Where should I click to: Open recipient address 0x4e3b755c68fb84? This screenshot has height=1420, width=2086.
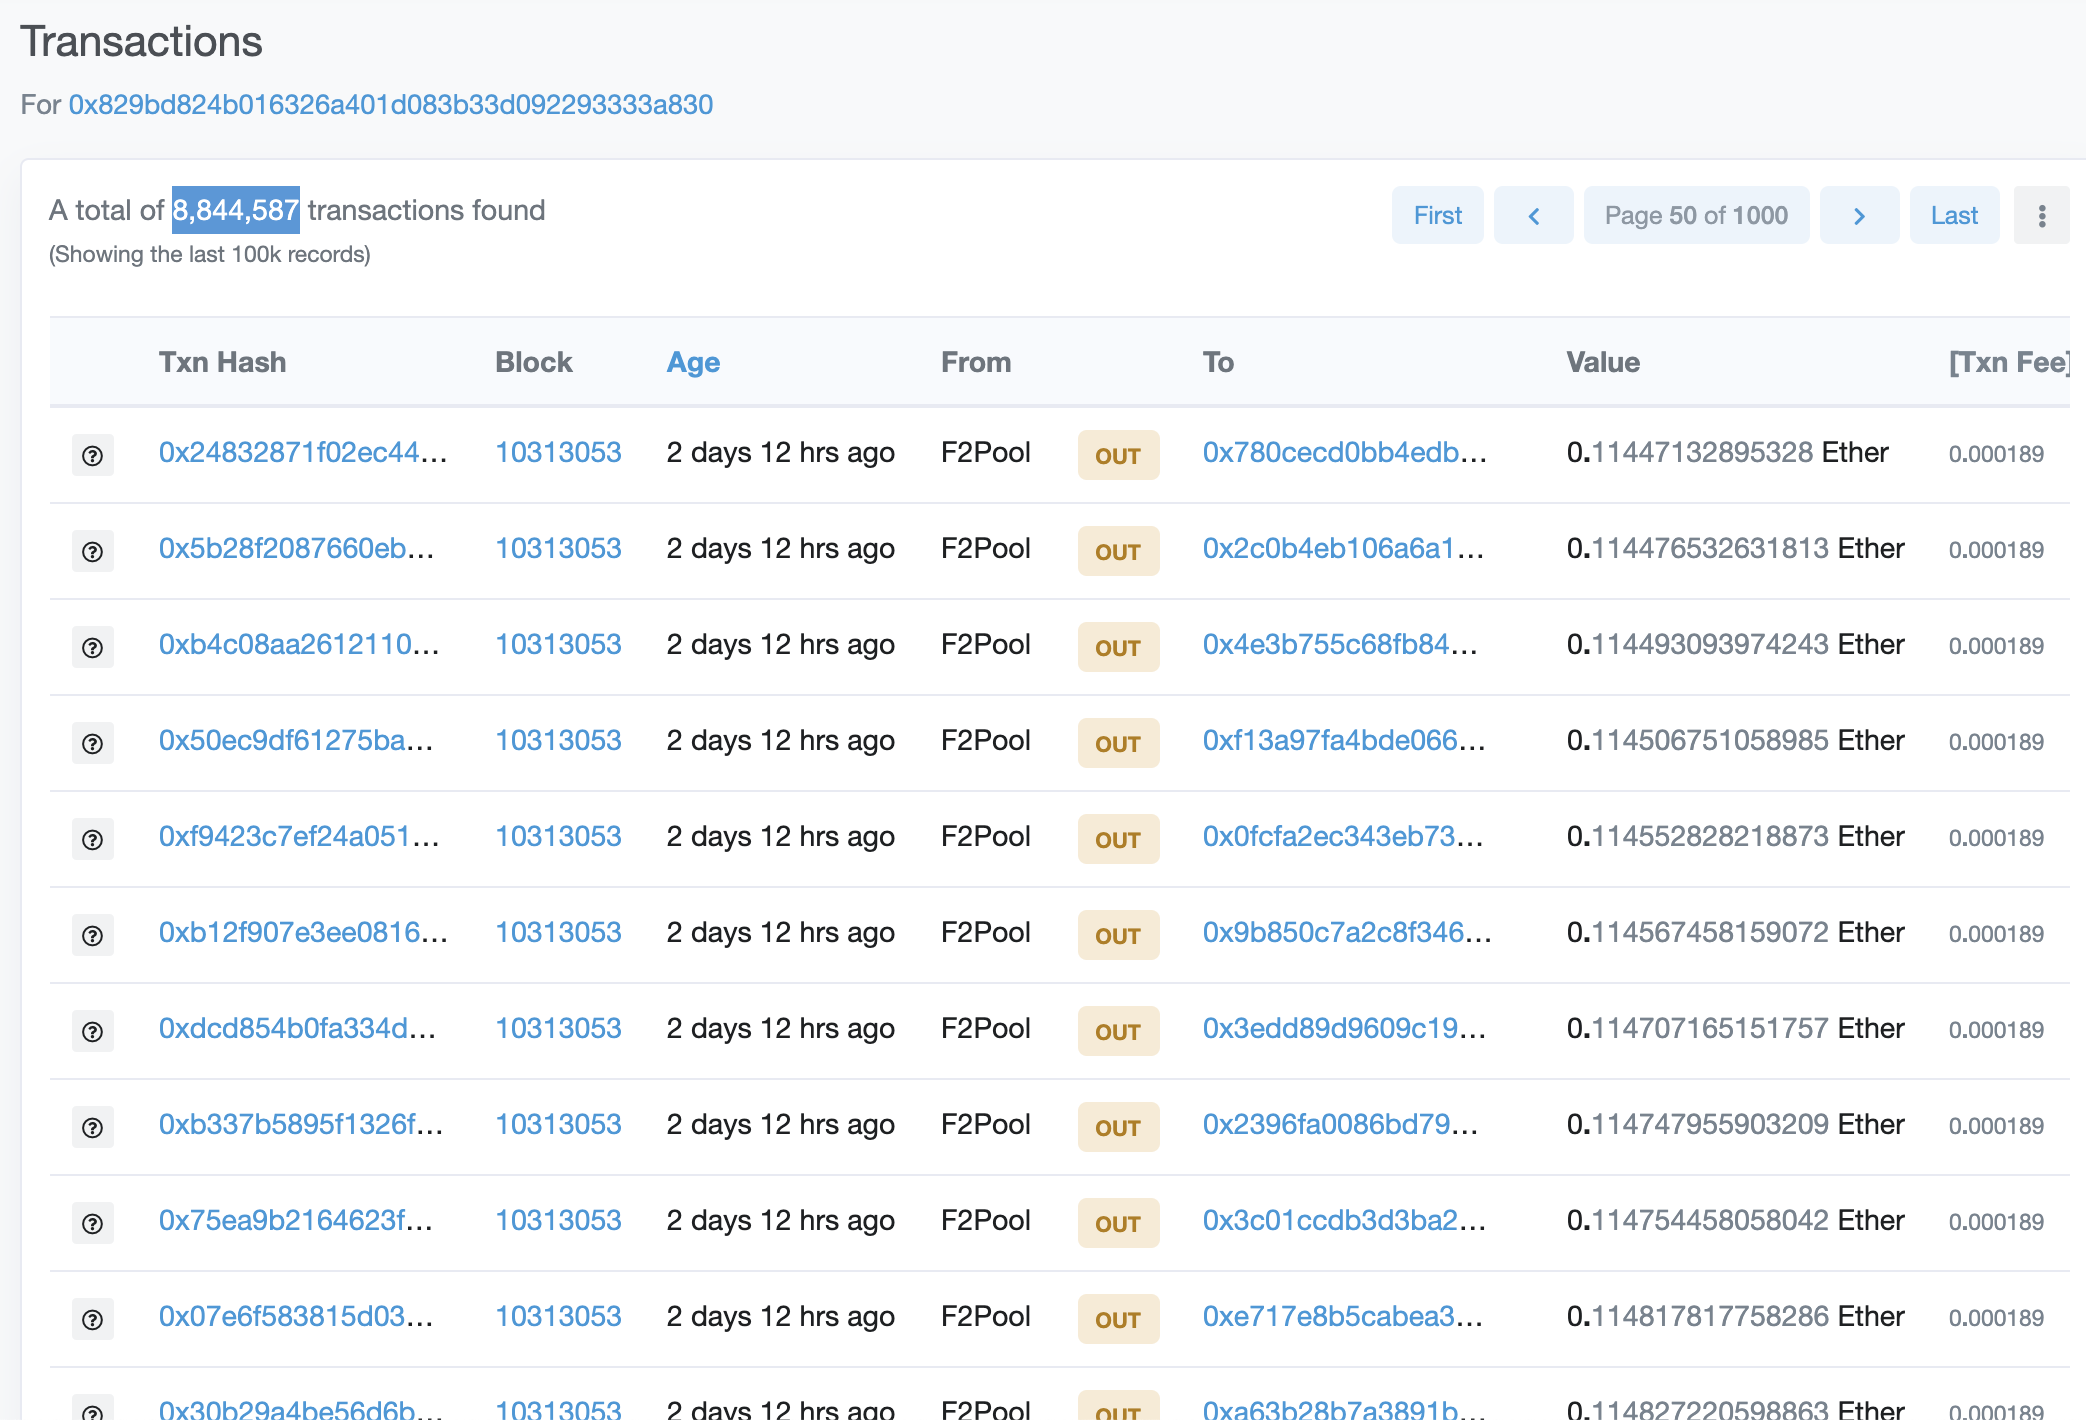click(1340, 644)
